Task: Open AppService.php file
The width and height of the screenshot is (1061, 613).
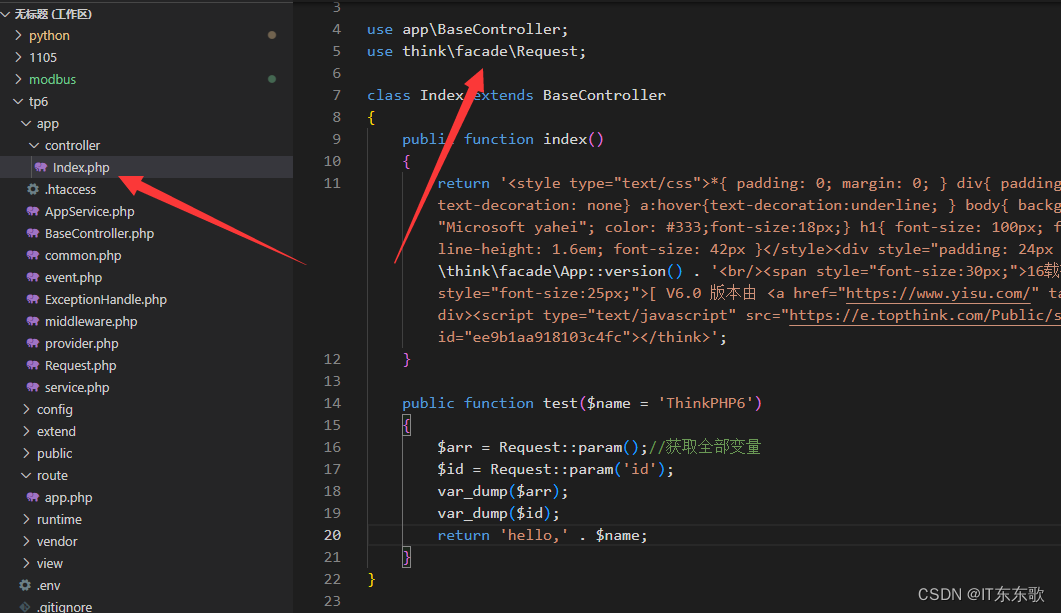Action: (x=89, y=212)
